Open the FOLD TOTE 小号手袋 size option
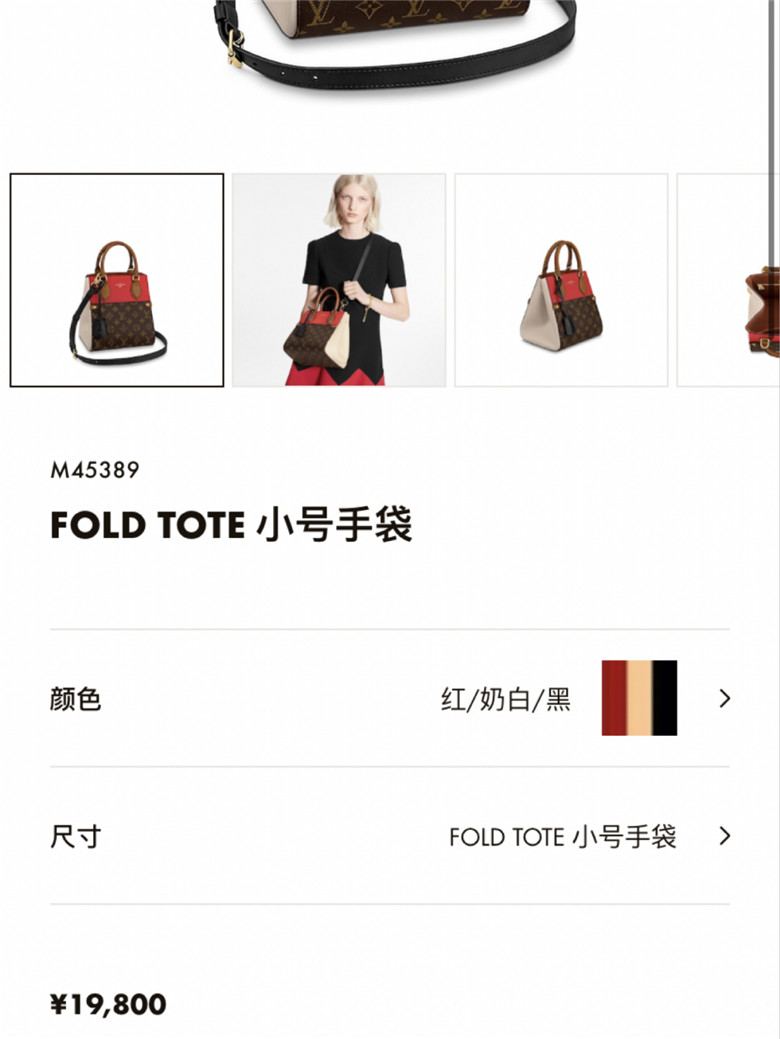Viewport: 780px width, 1039px height. (563, 837)
